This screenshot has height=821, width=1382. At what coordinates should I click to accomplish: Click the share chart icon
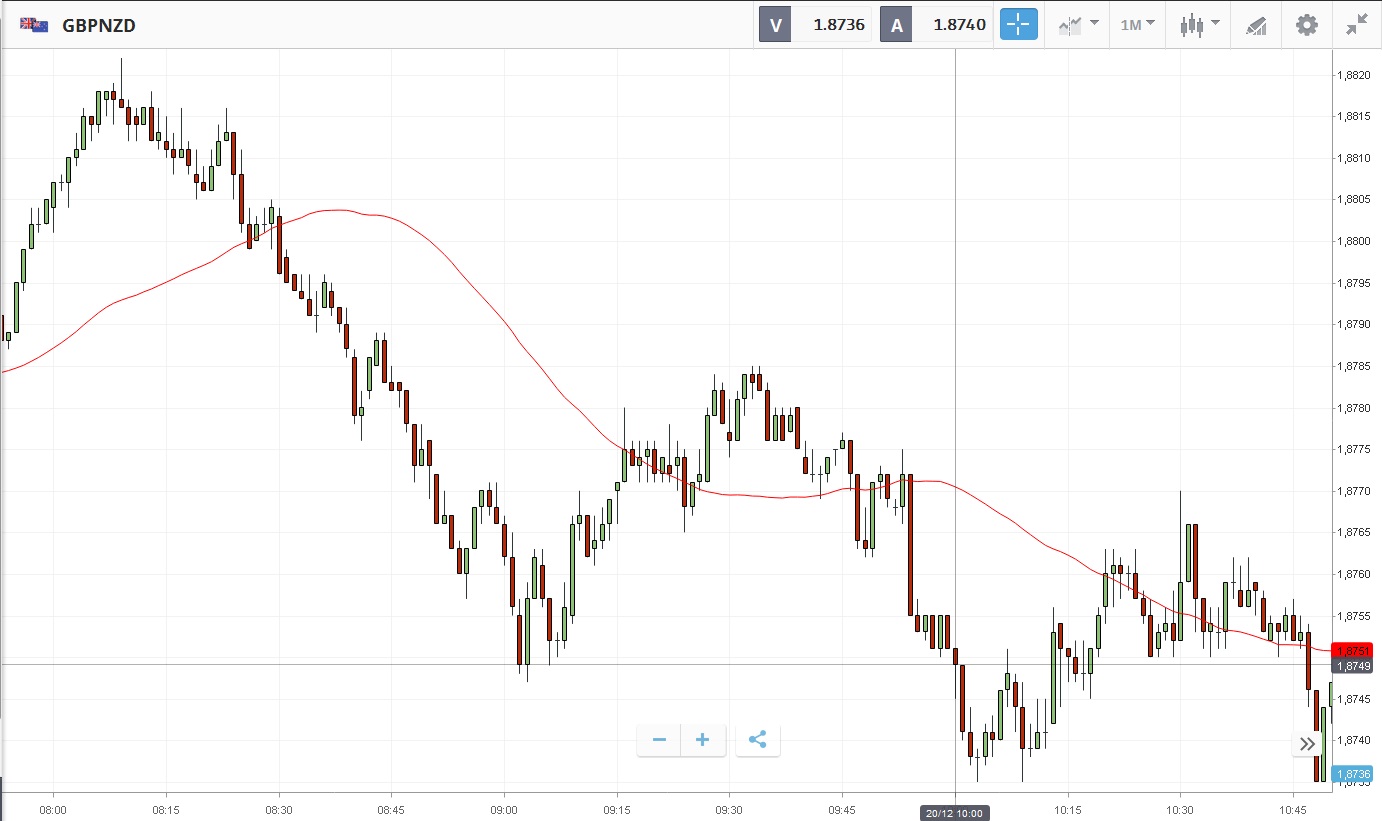point(757,740)
